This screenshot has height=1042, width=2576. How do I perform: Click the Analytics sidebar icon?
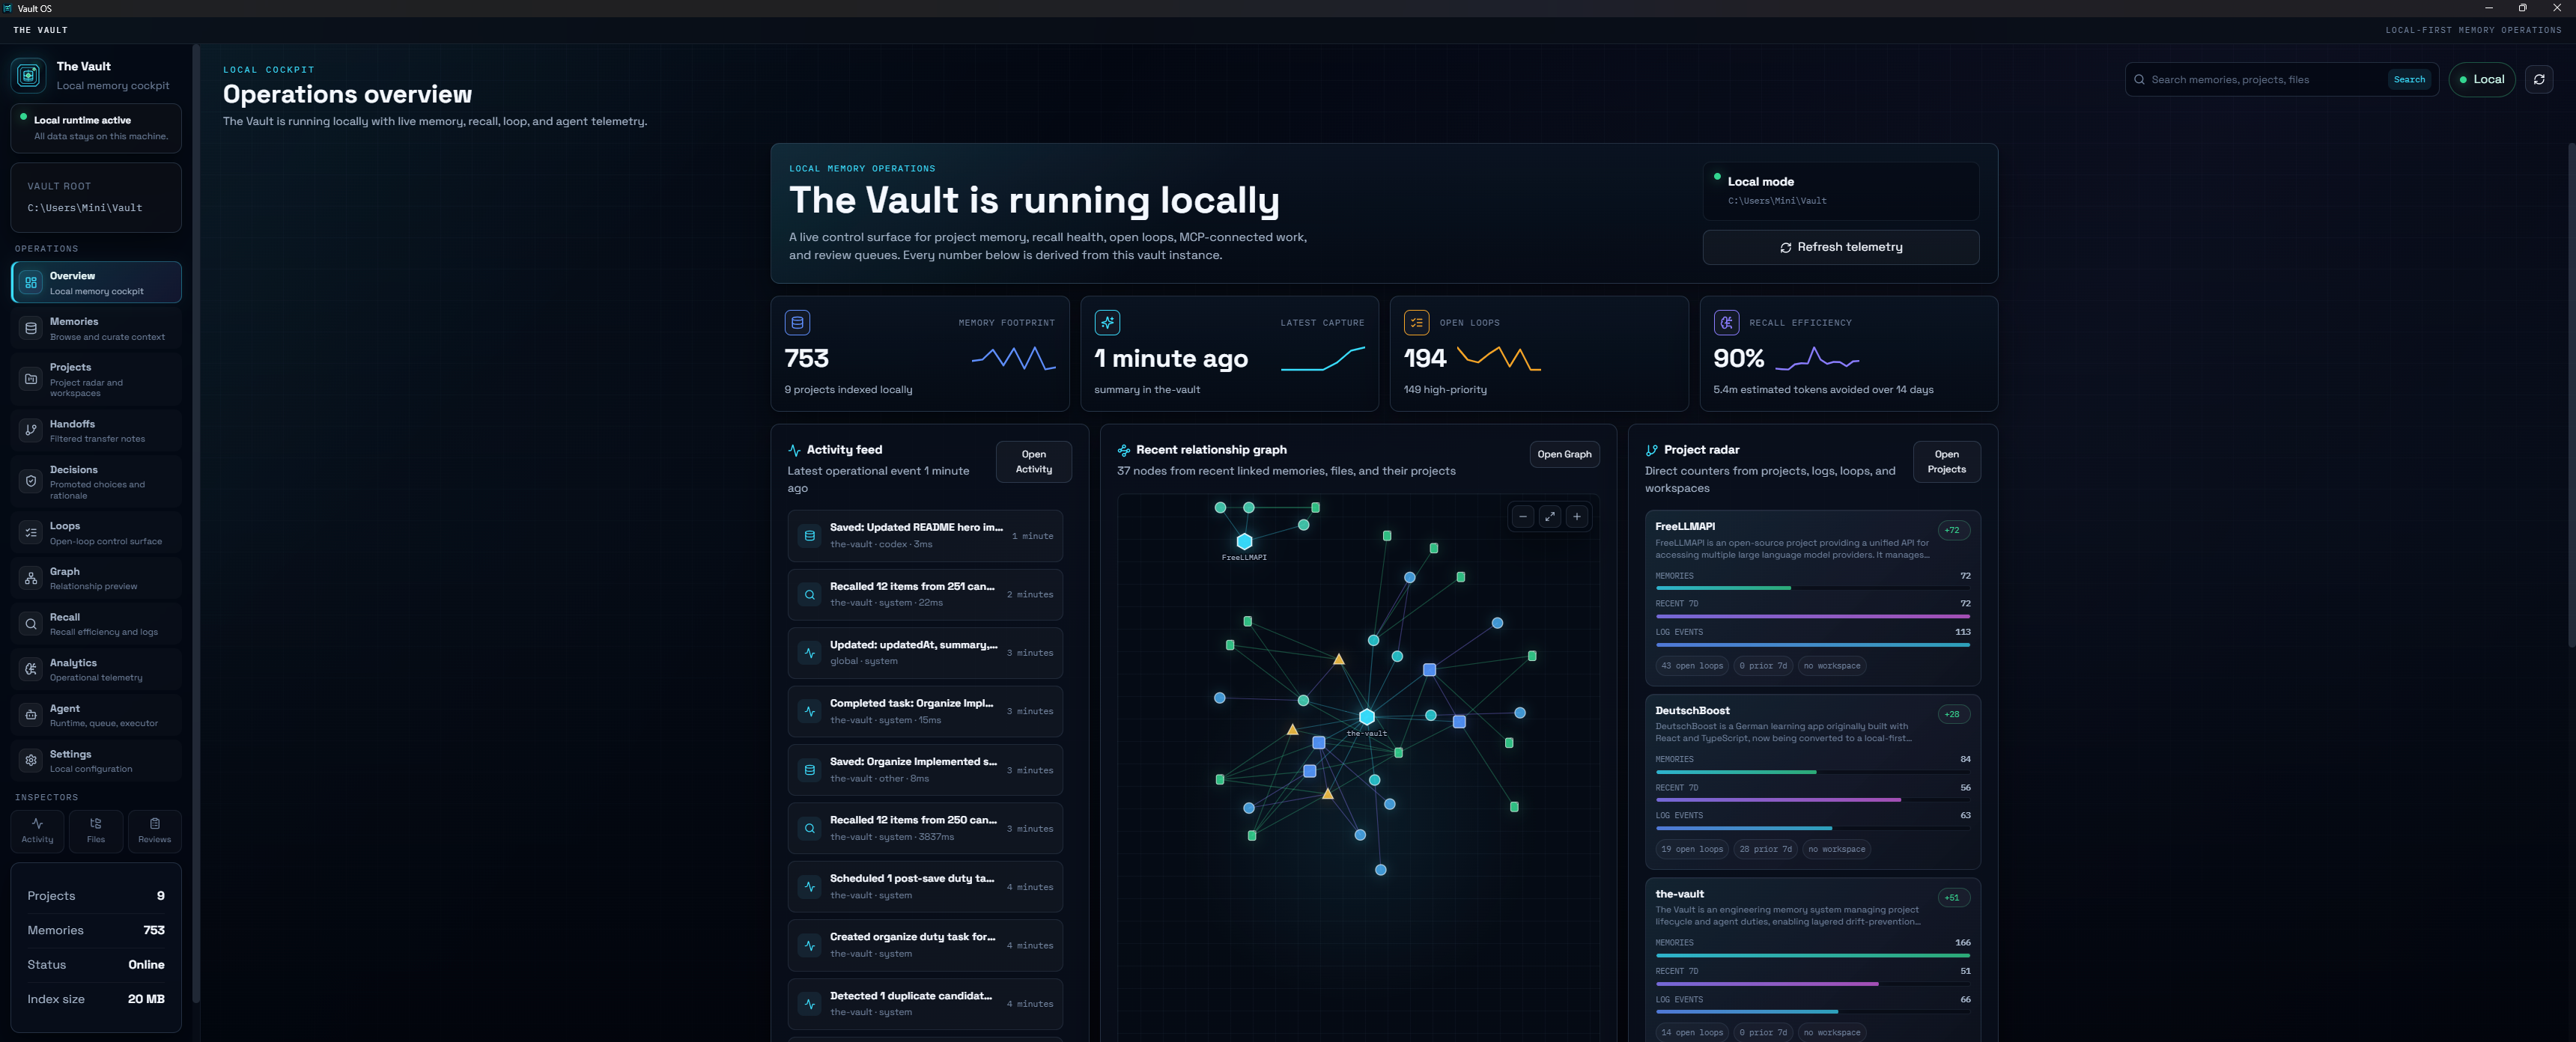[x=31, y=670]
